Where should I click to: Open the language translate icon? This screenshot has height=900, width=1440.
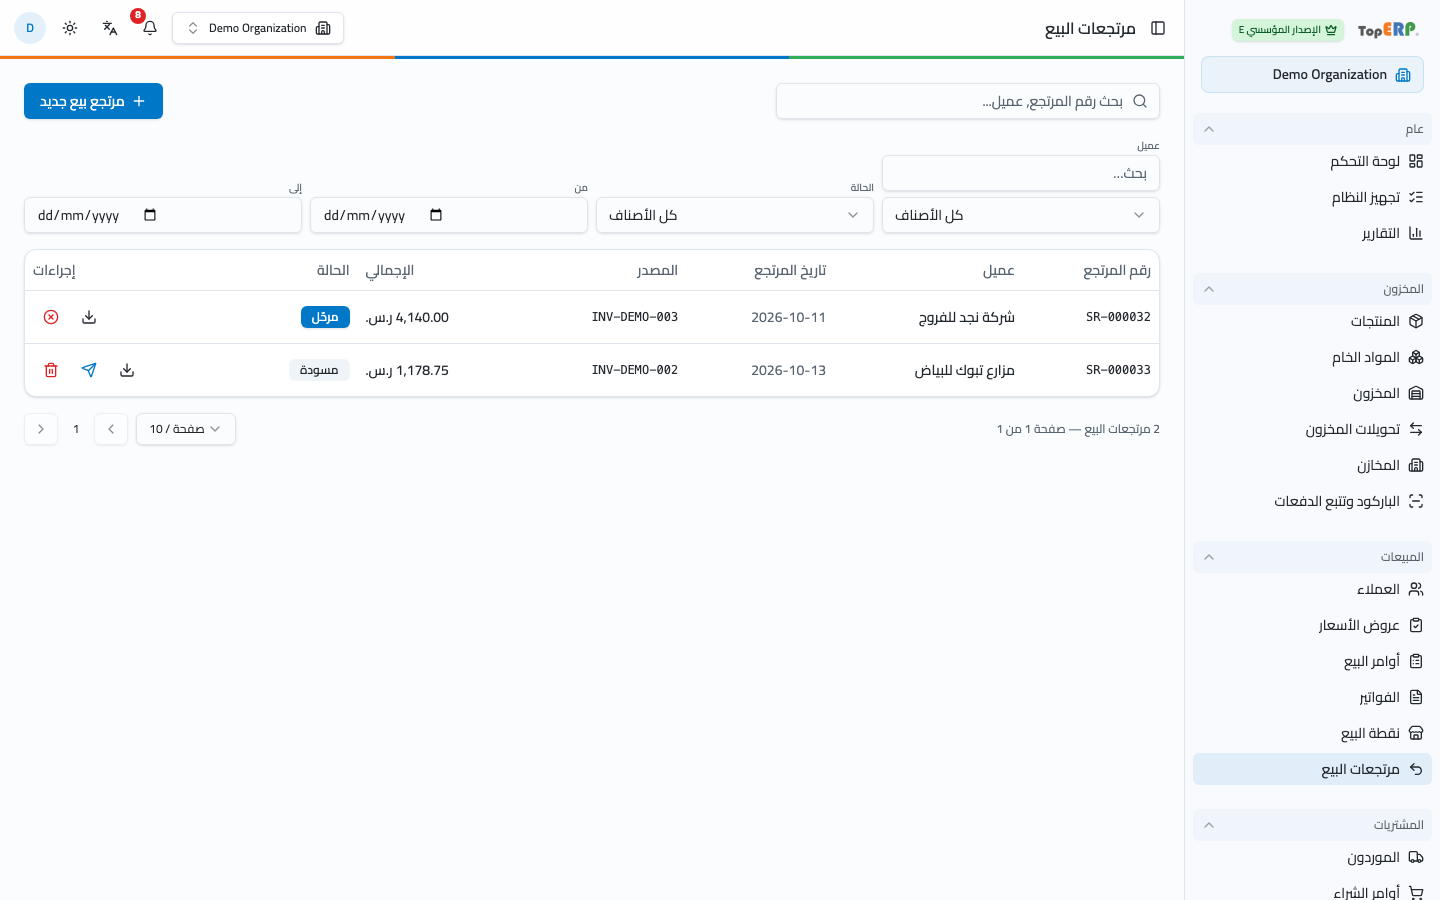(x=110, y=28)
